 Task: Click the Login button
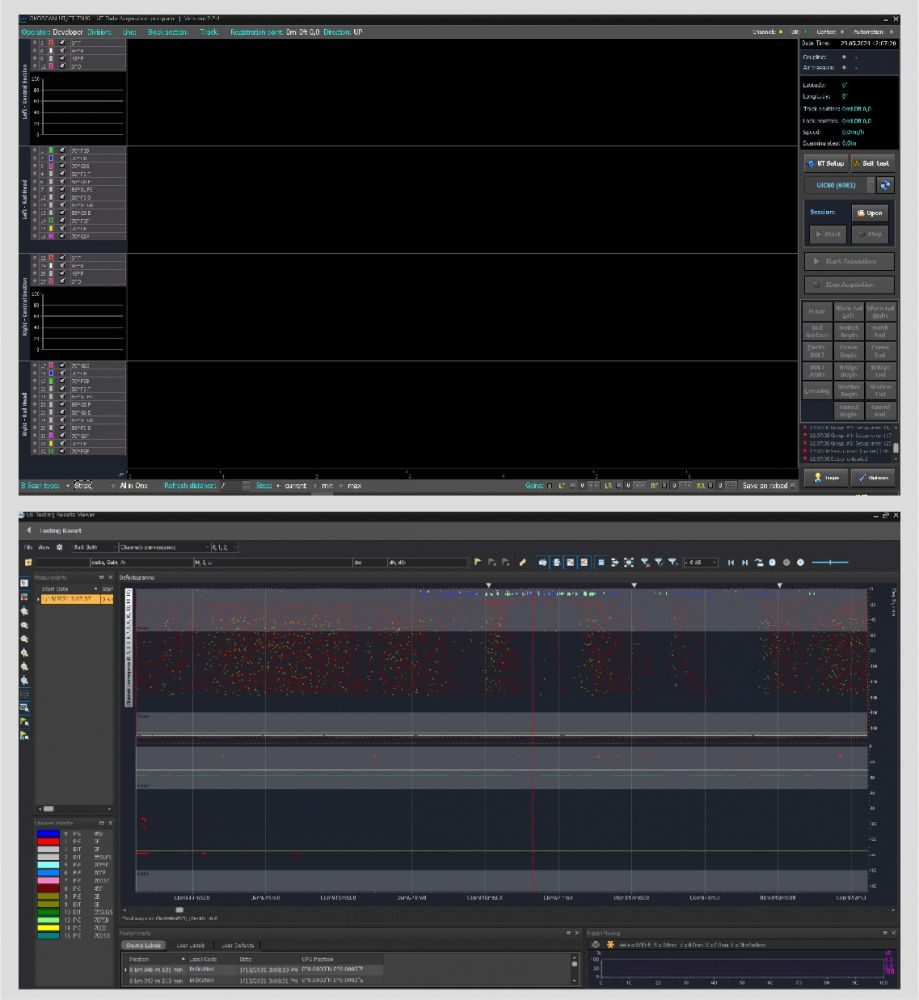[x=826, y=478]
